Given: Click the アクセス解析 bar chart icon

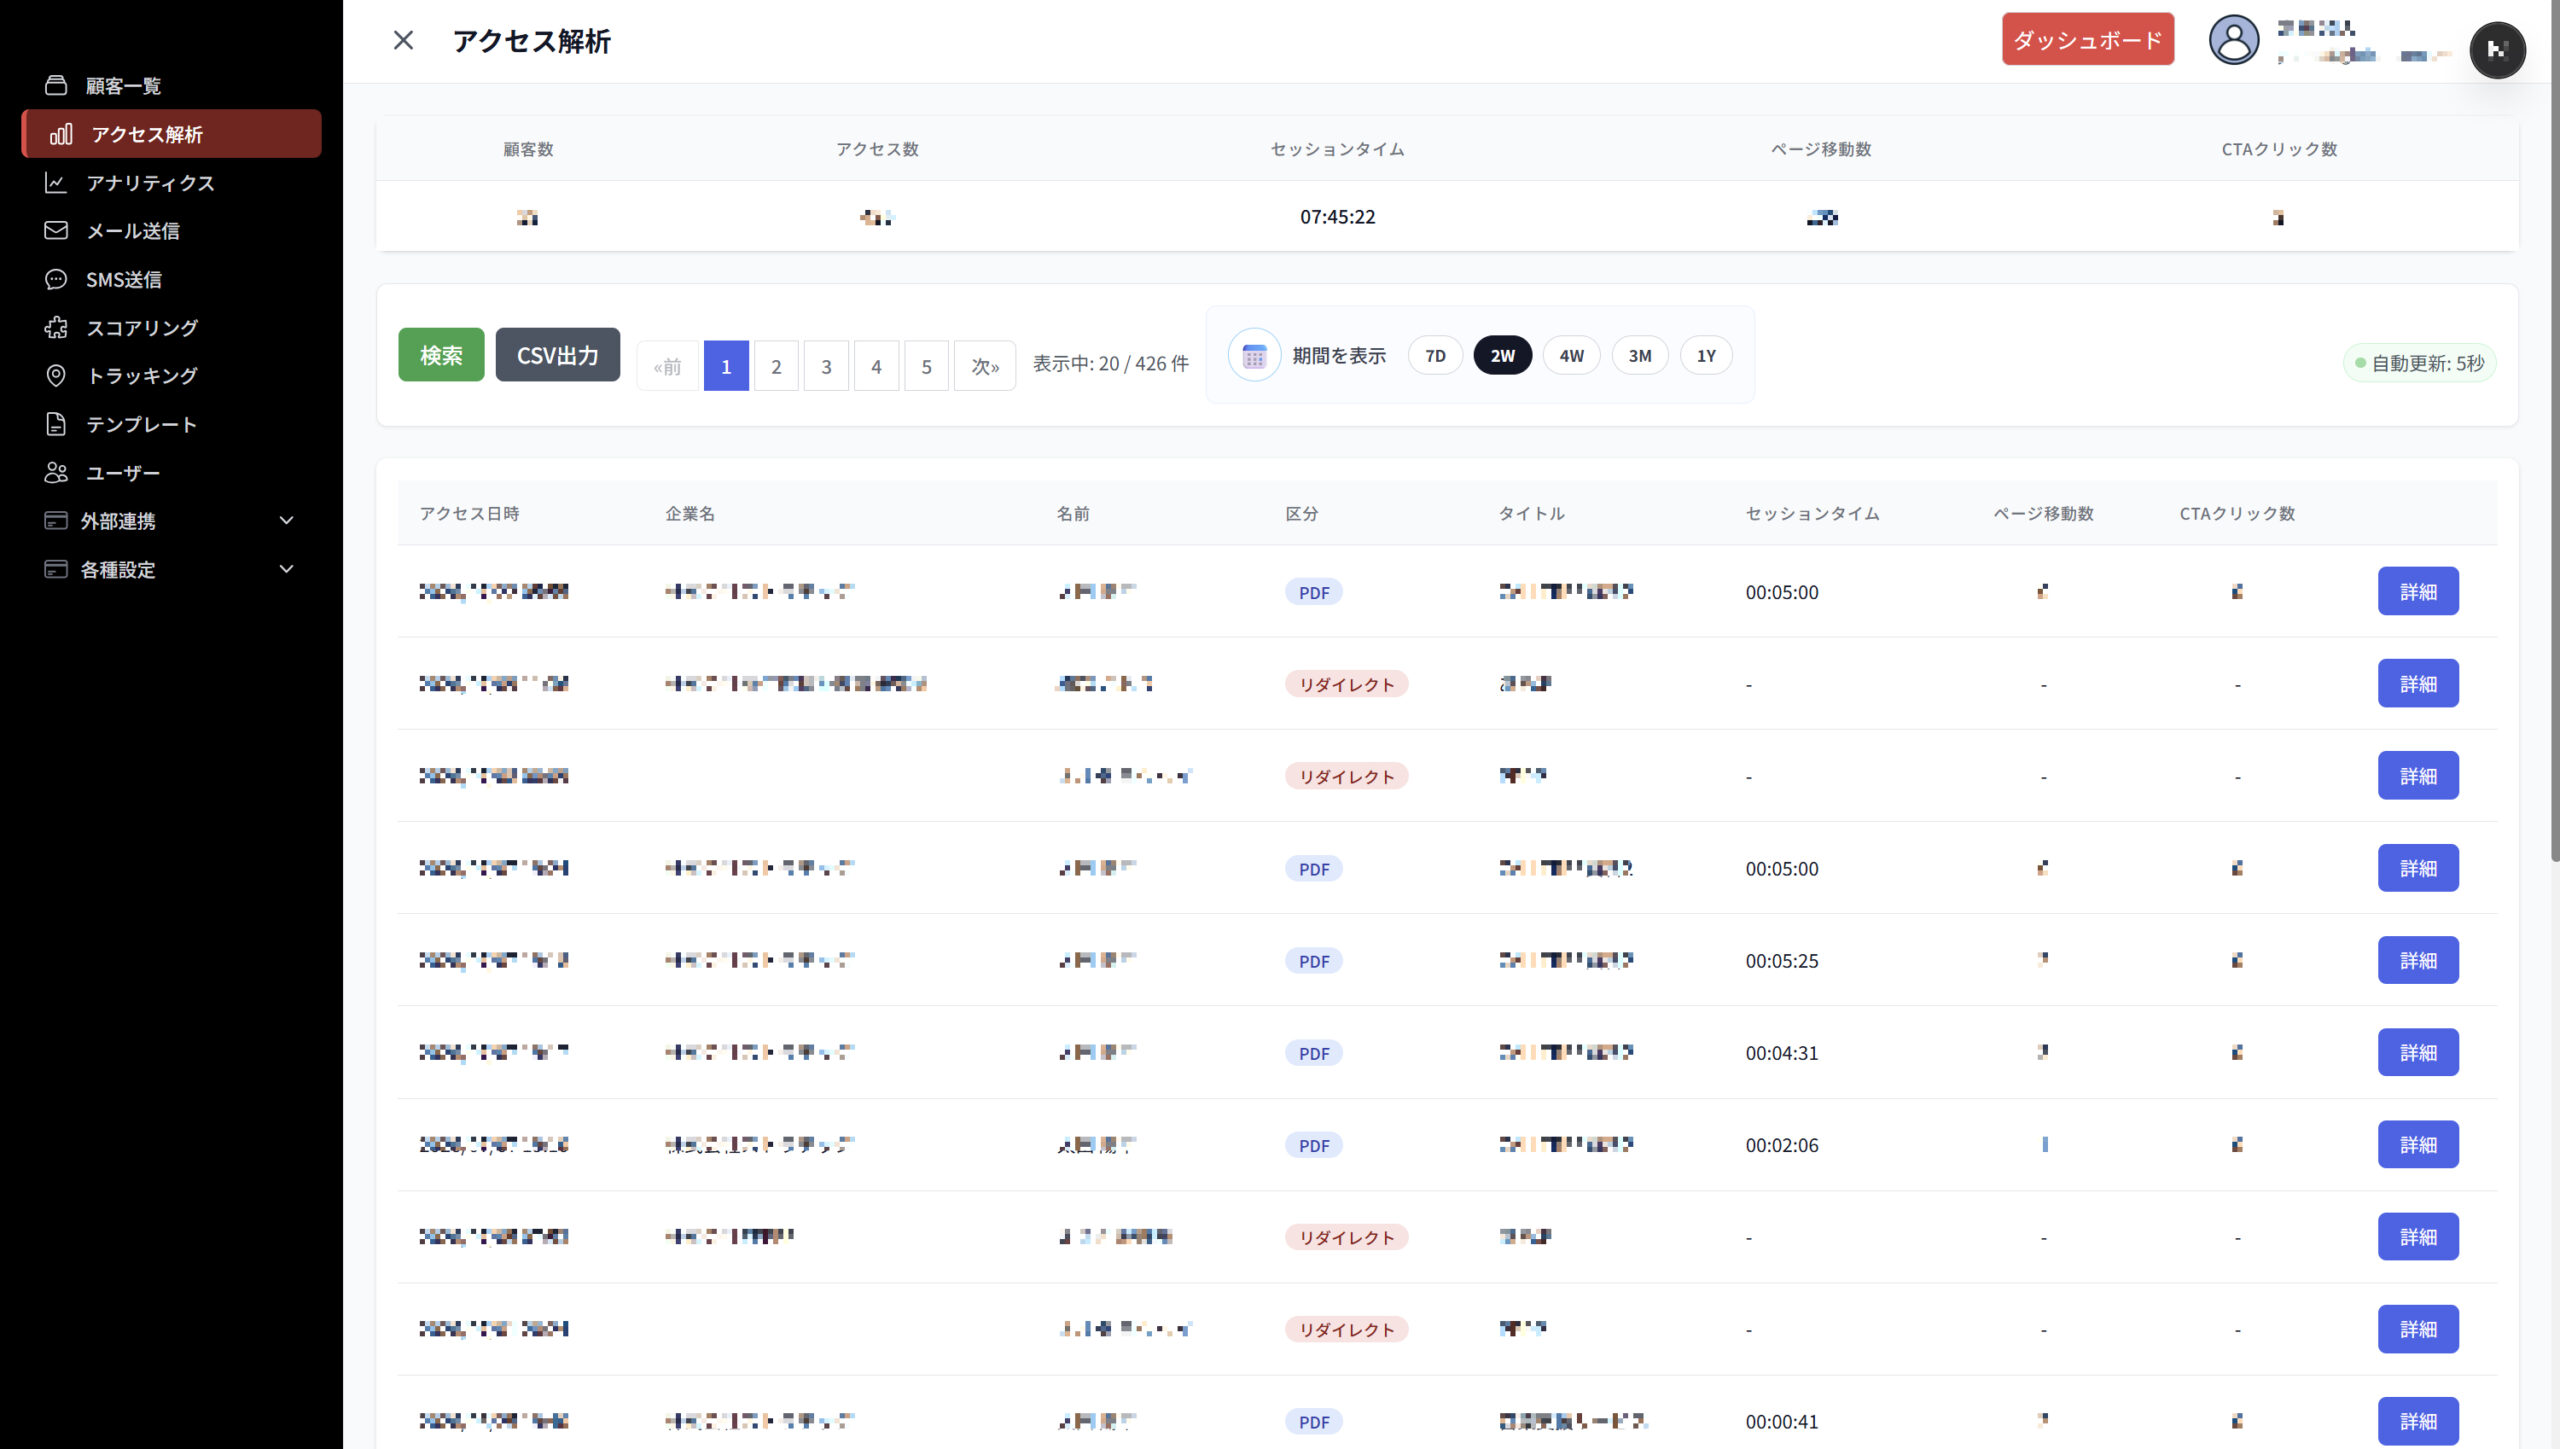Looking at the screenshot, I should tap(61, 134).
